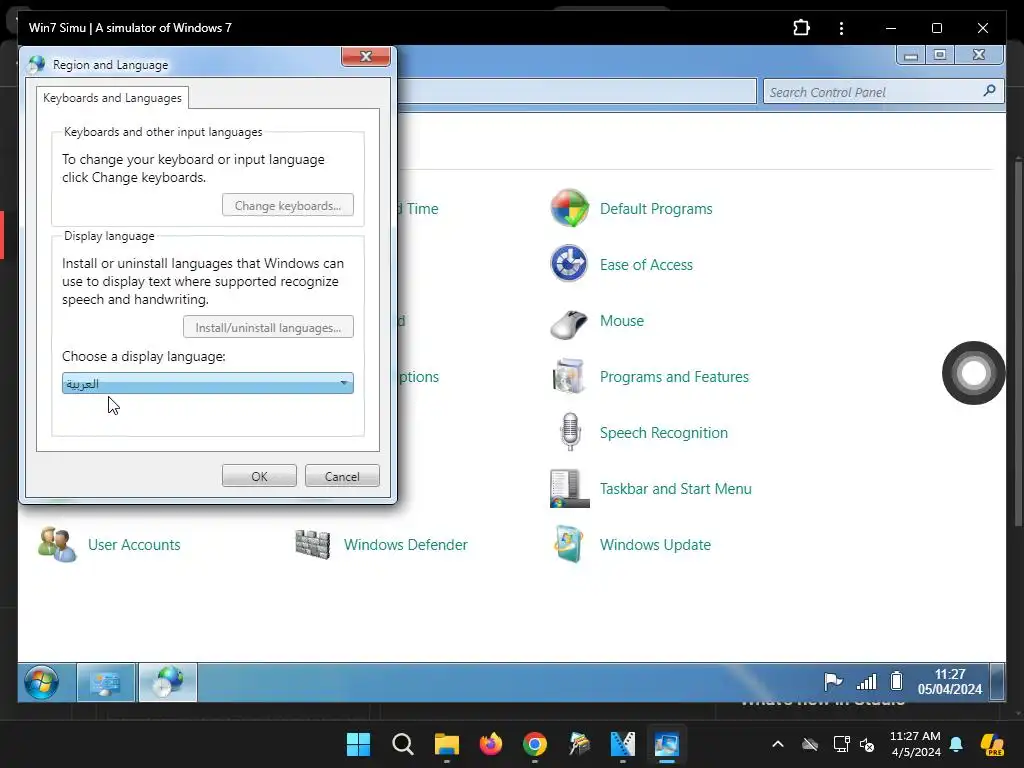1024x768 pixels.
Task: Open the Speech Recognition link
Action: pyautogui.click(x=664, y=433)
